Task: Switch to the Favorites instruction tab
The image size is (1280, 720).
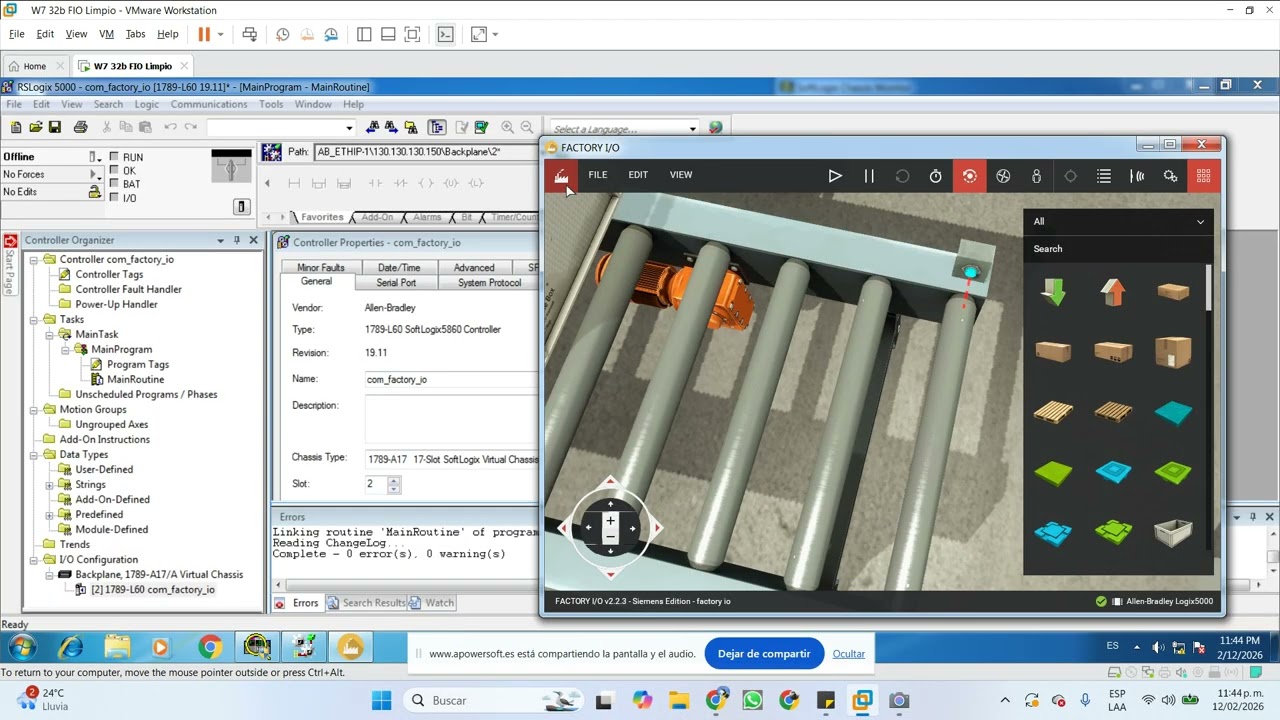Action: coord(322,217)
